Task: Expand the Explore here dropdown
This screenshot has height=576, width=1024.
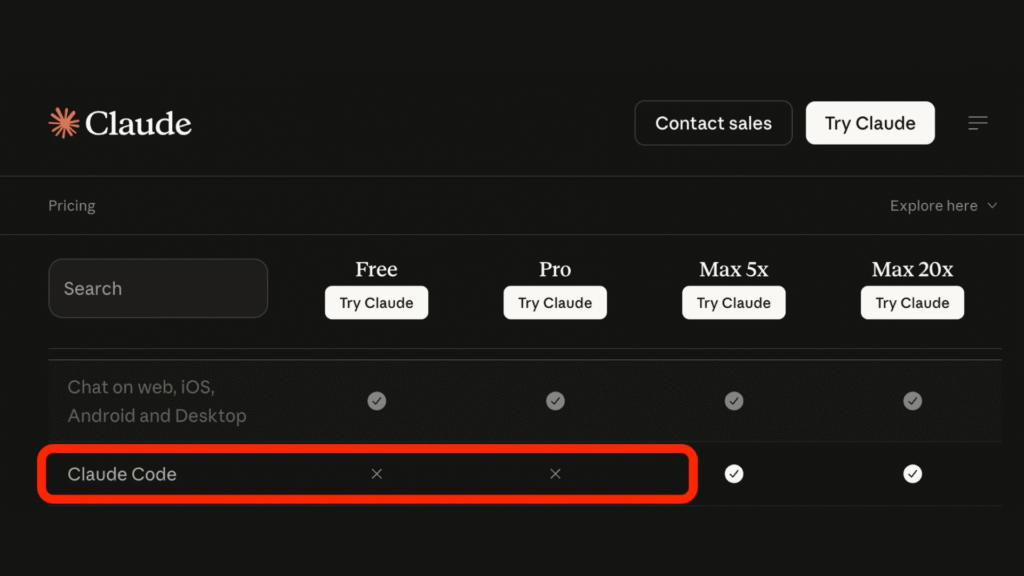Action: [934, 206]
